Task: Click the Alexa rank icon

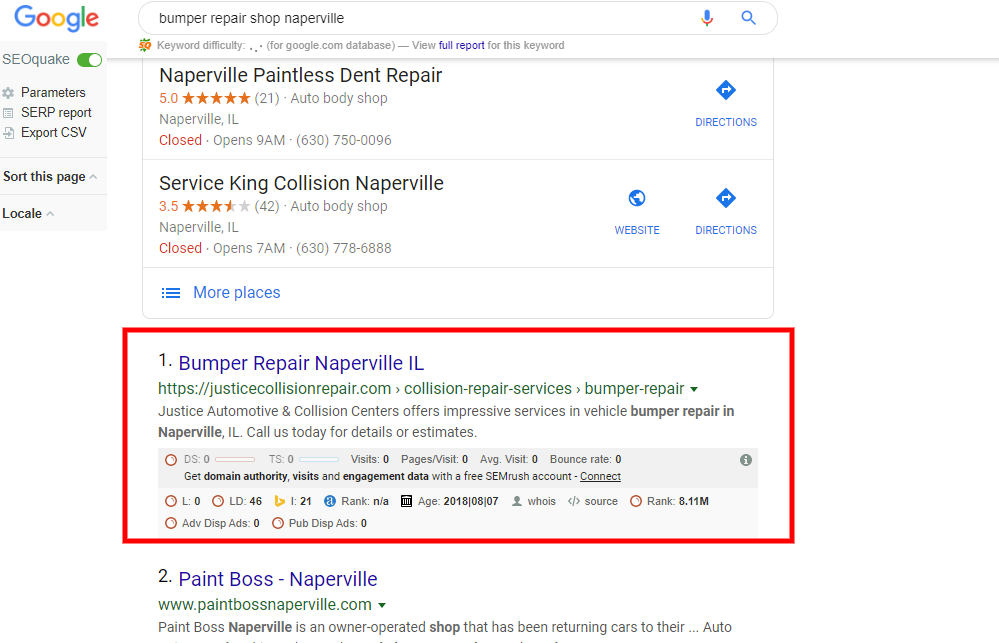Action: click(330, 502)
